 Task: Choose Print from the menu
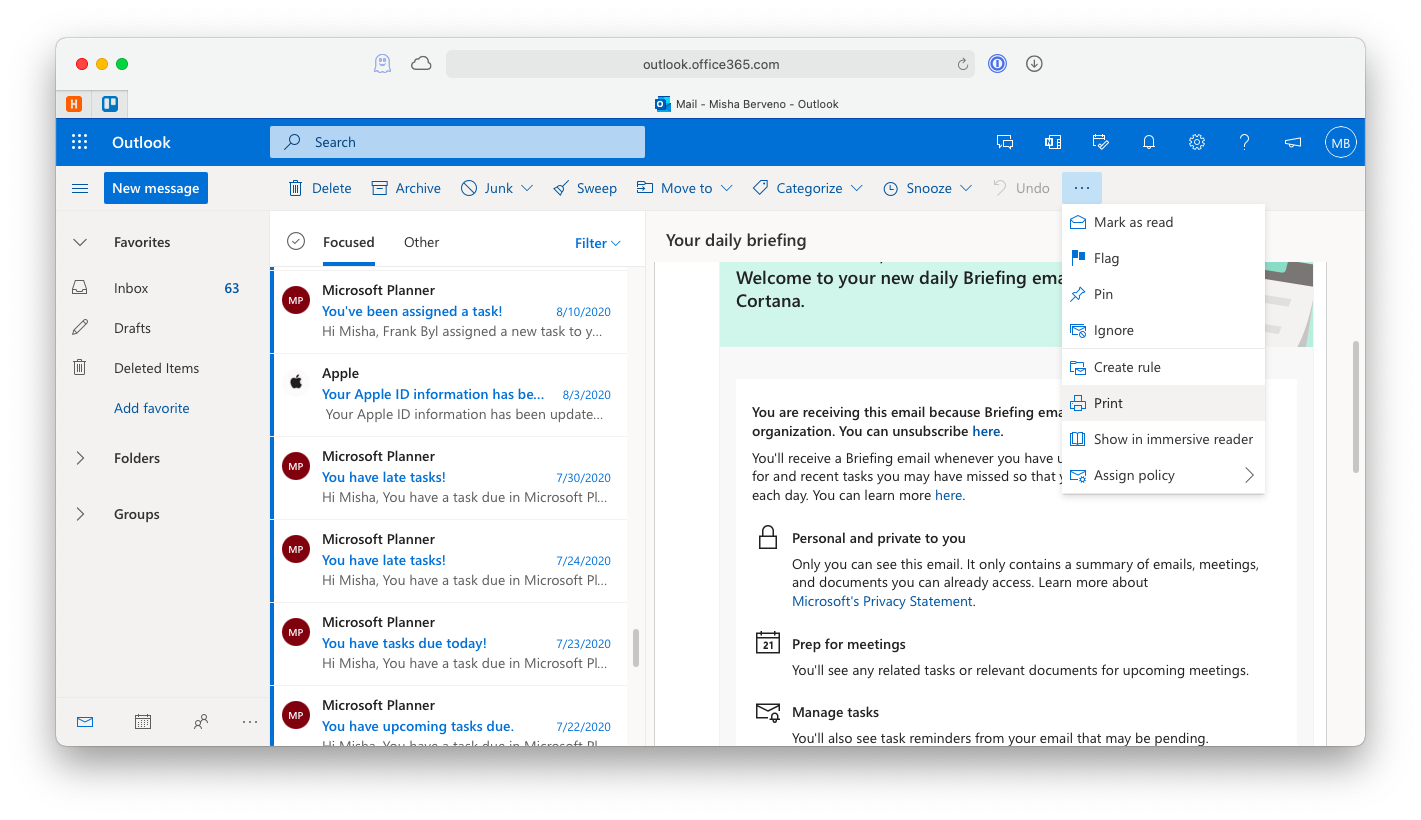tap(1163, 403)
